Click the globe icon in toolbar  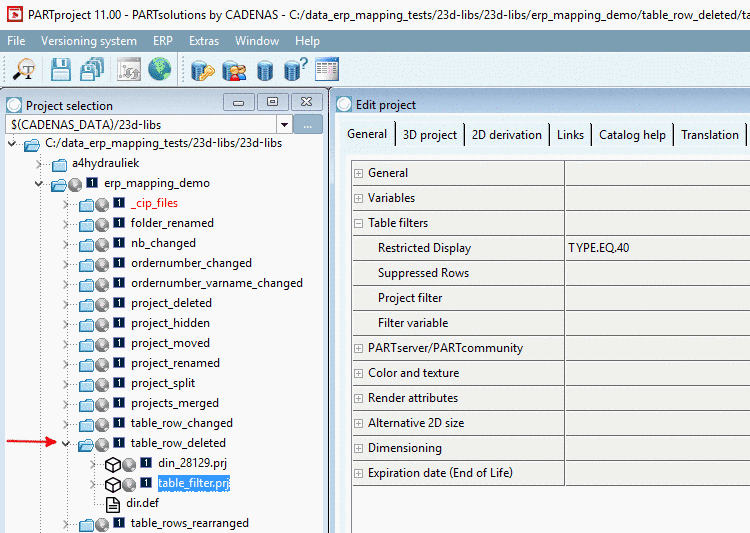tap(159, 69)
